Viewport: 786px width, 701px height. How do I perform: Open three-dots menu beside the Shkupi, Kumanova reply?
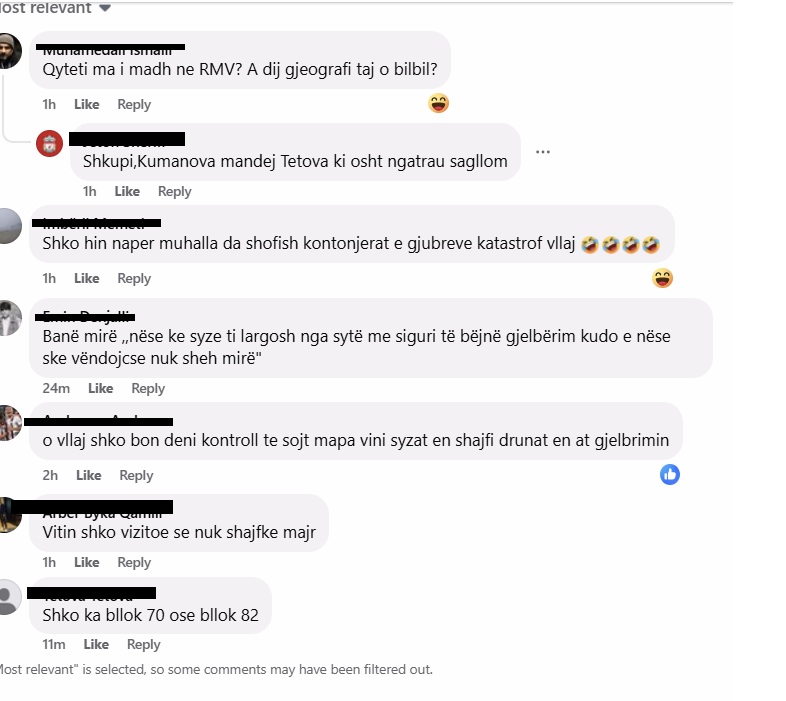[542, 151]
